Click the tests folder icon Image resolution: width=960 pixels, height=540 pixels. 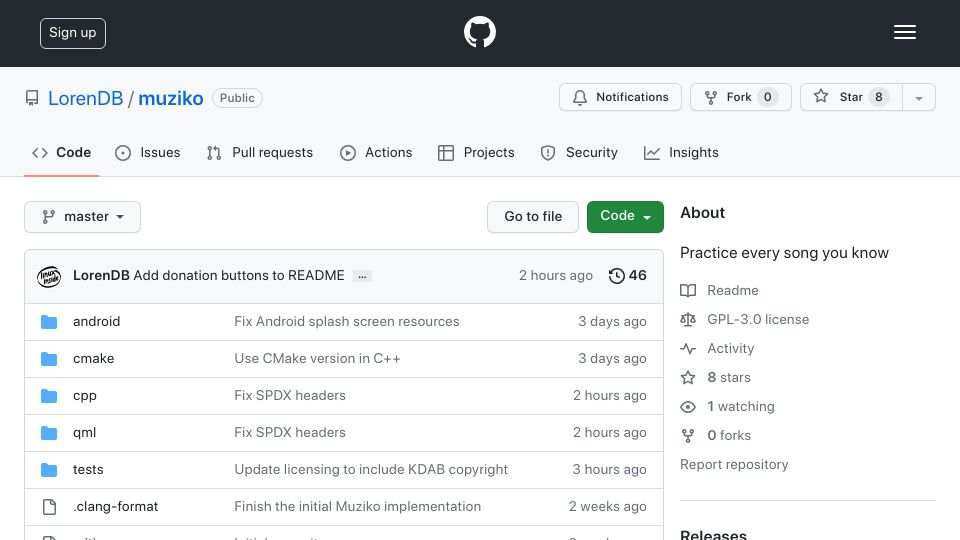[49, 470]
